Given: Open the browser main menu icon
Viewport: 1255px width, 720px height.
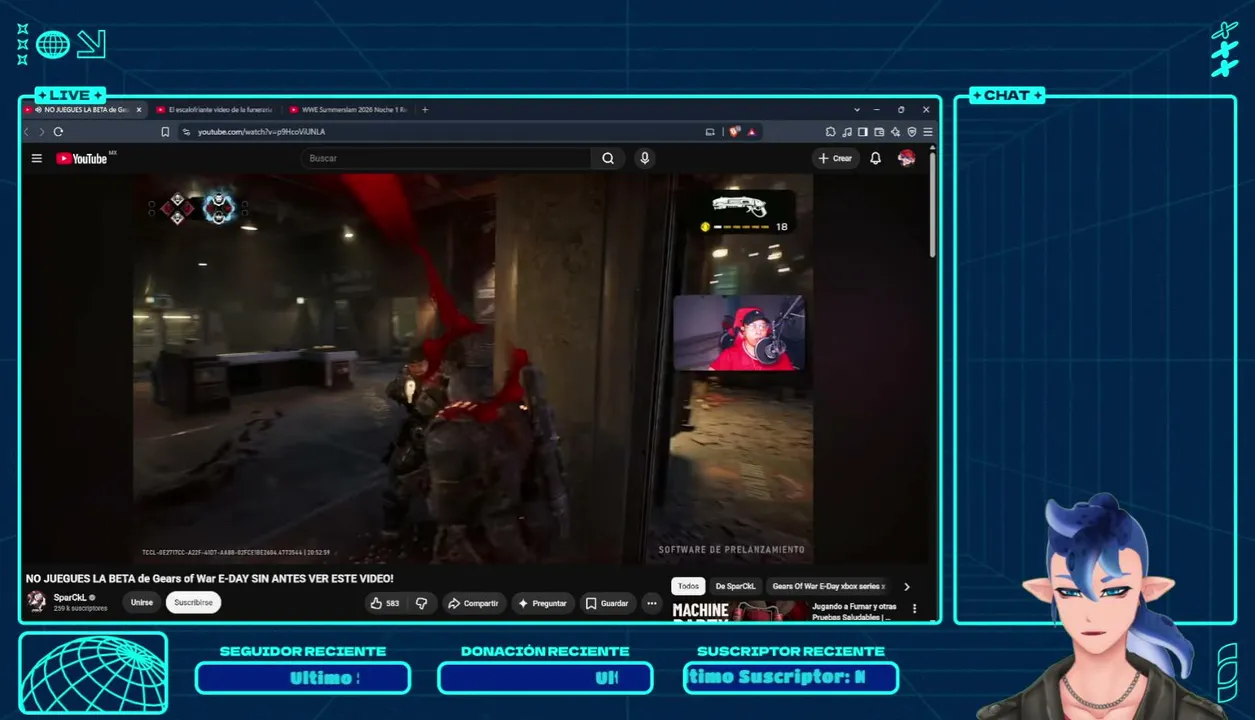Looking at the screenshot, I should (928, 132).
